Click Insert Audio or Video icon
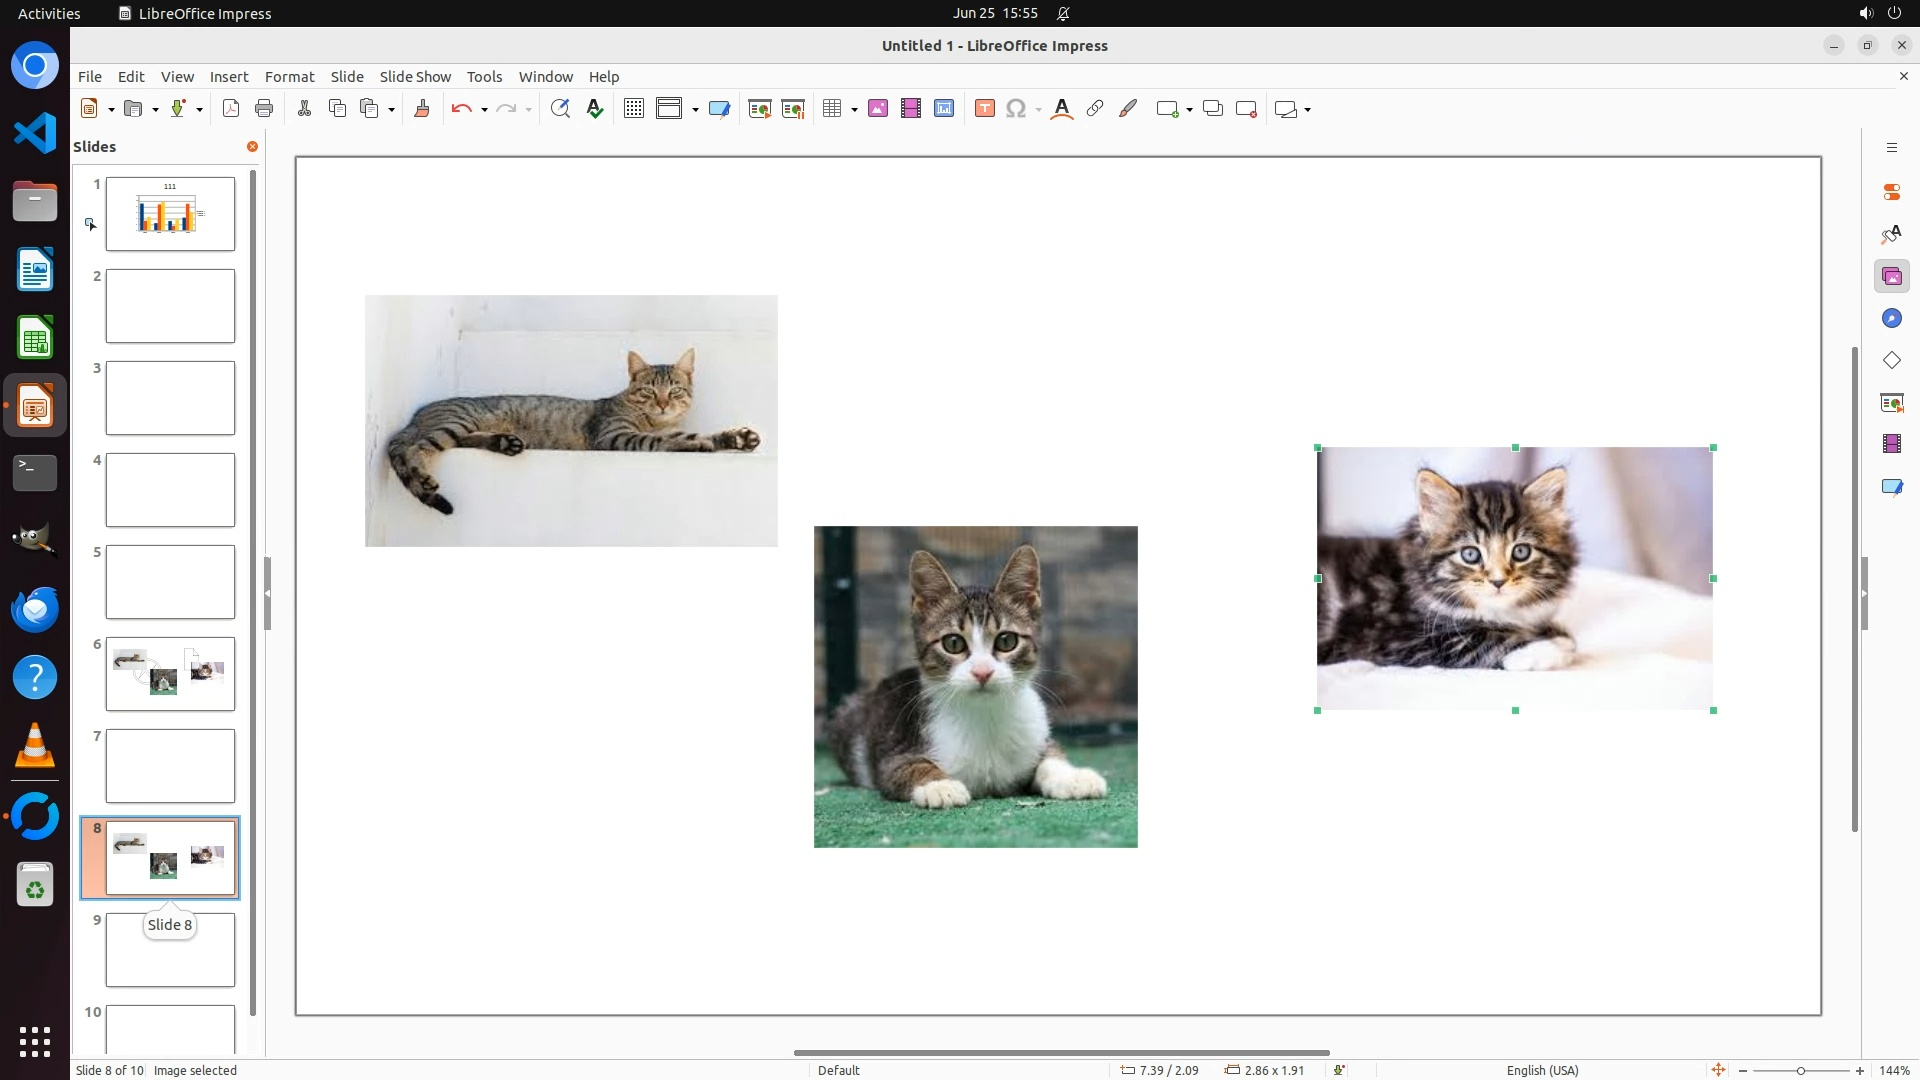 [x=910, y=109]
